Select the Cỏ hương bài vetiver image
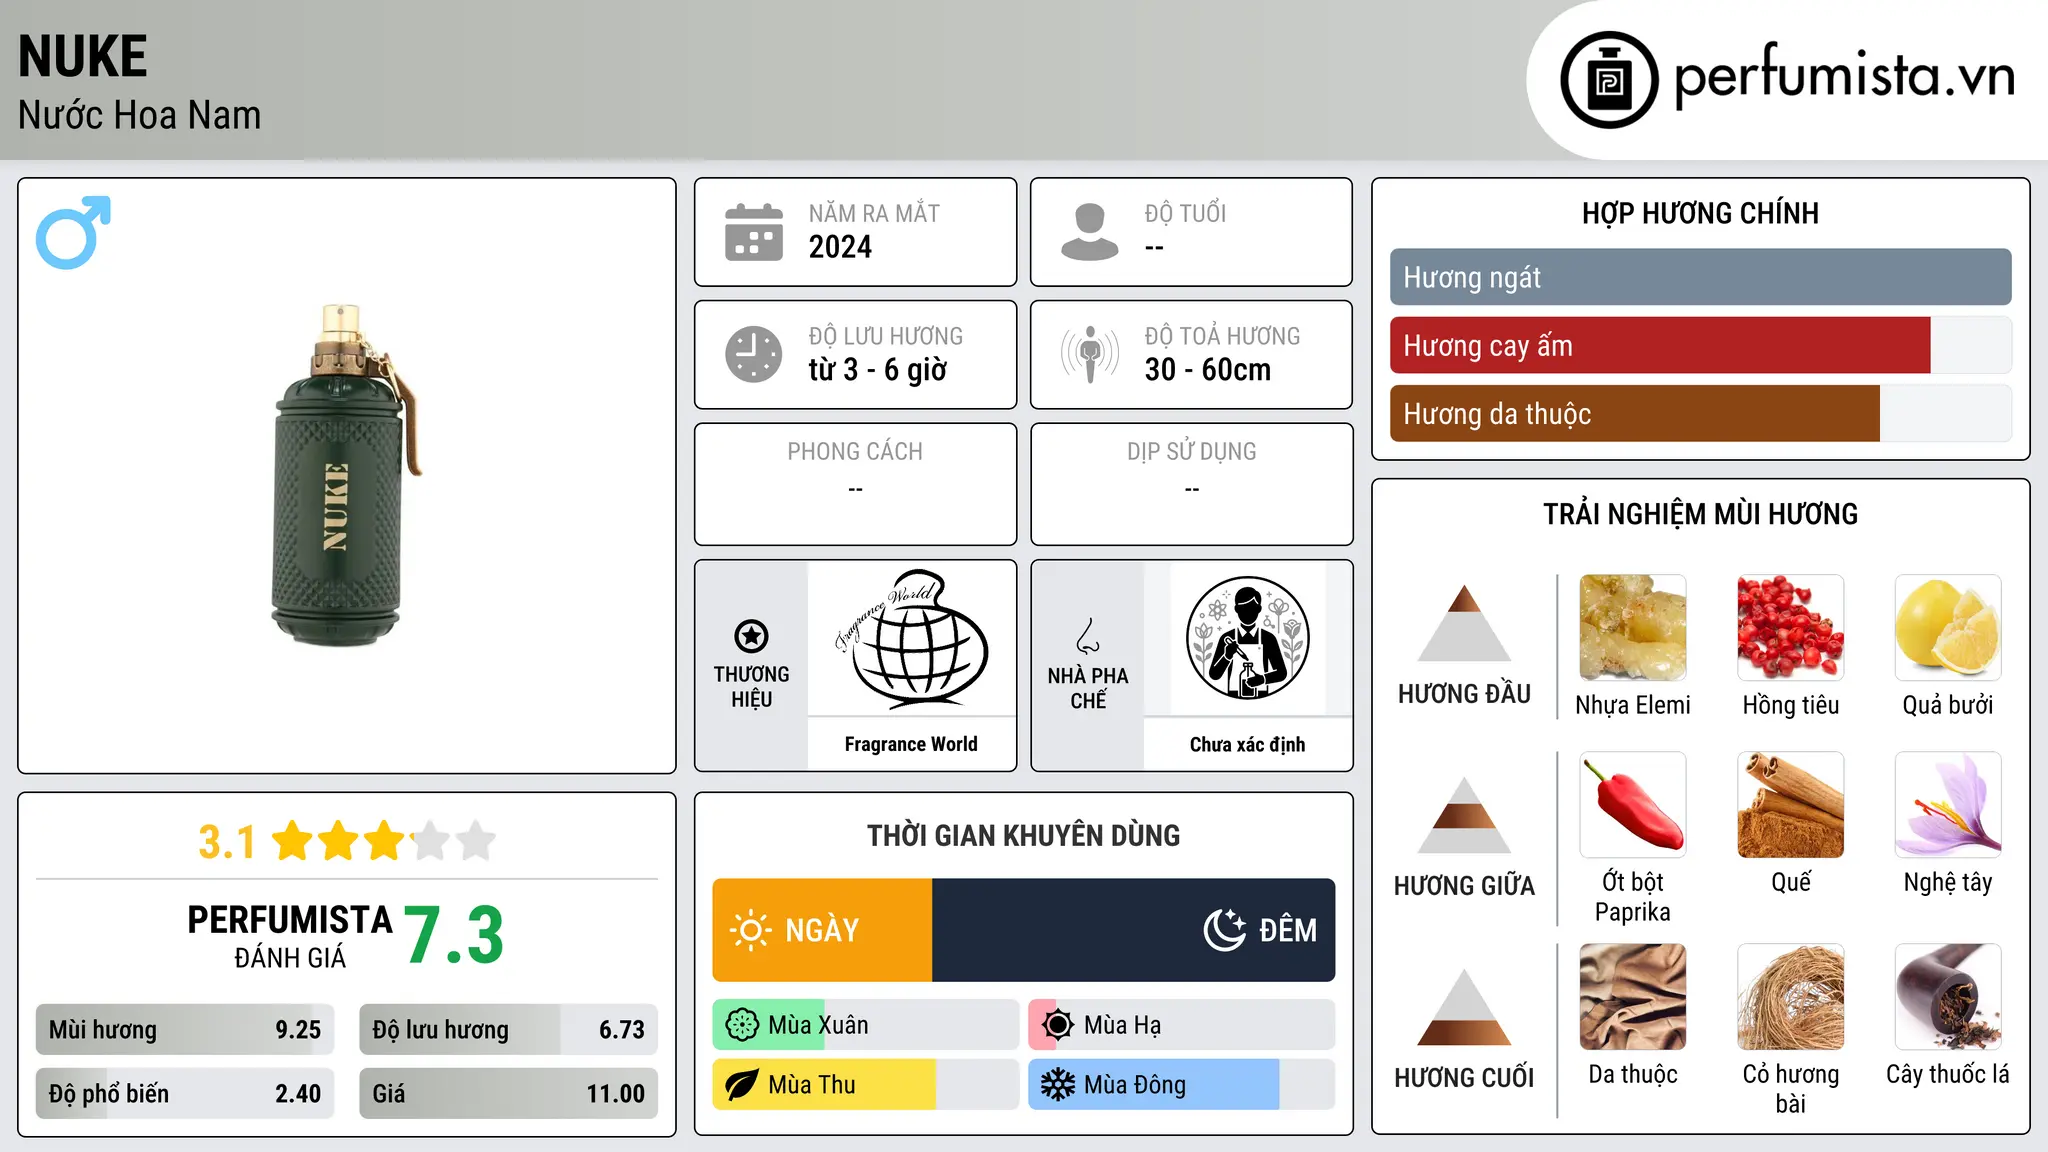The image size is (2048, 1152). (x=1790, y=997)
